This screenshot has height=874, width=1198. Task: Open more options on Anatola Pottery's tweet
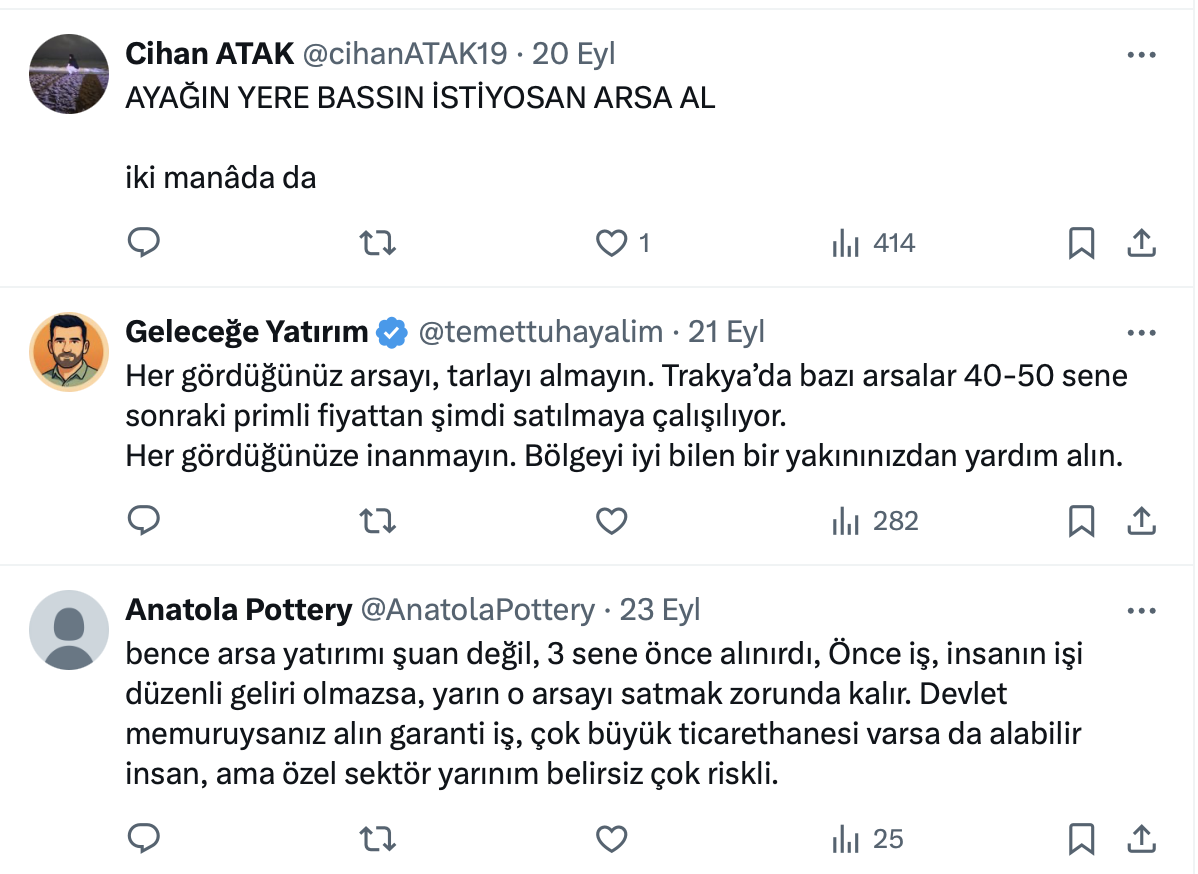point(1141,611)
